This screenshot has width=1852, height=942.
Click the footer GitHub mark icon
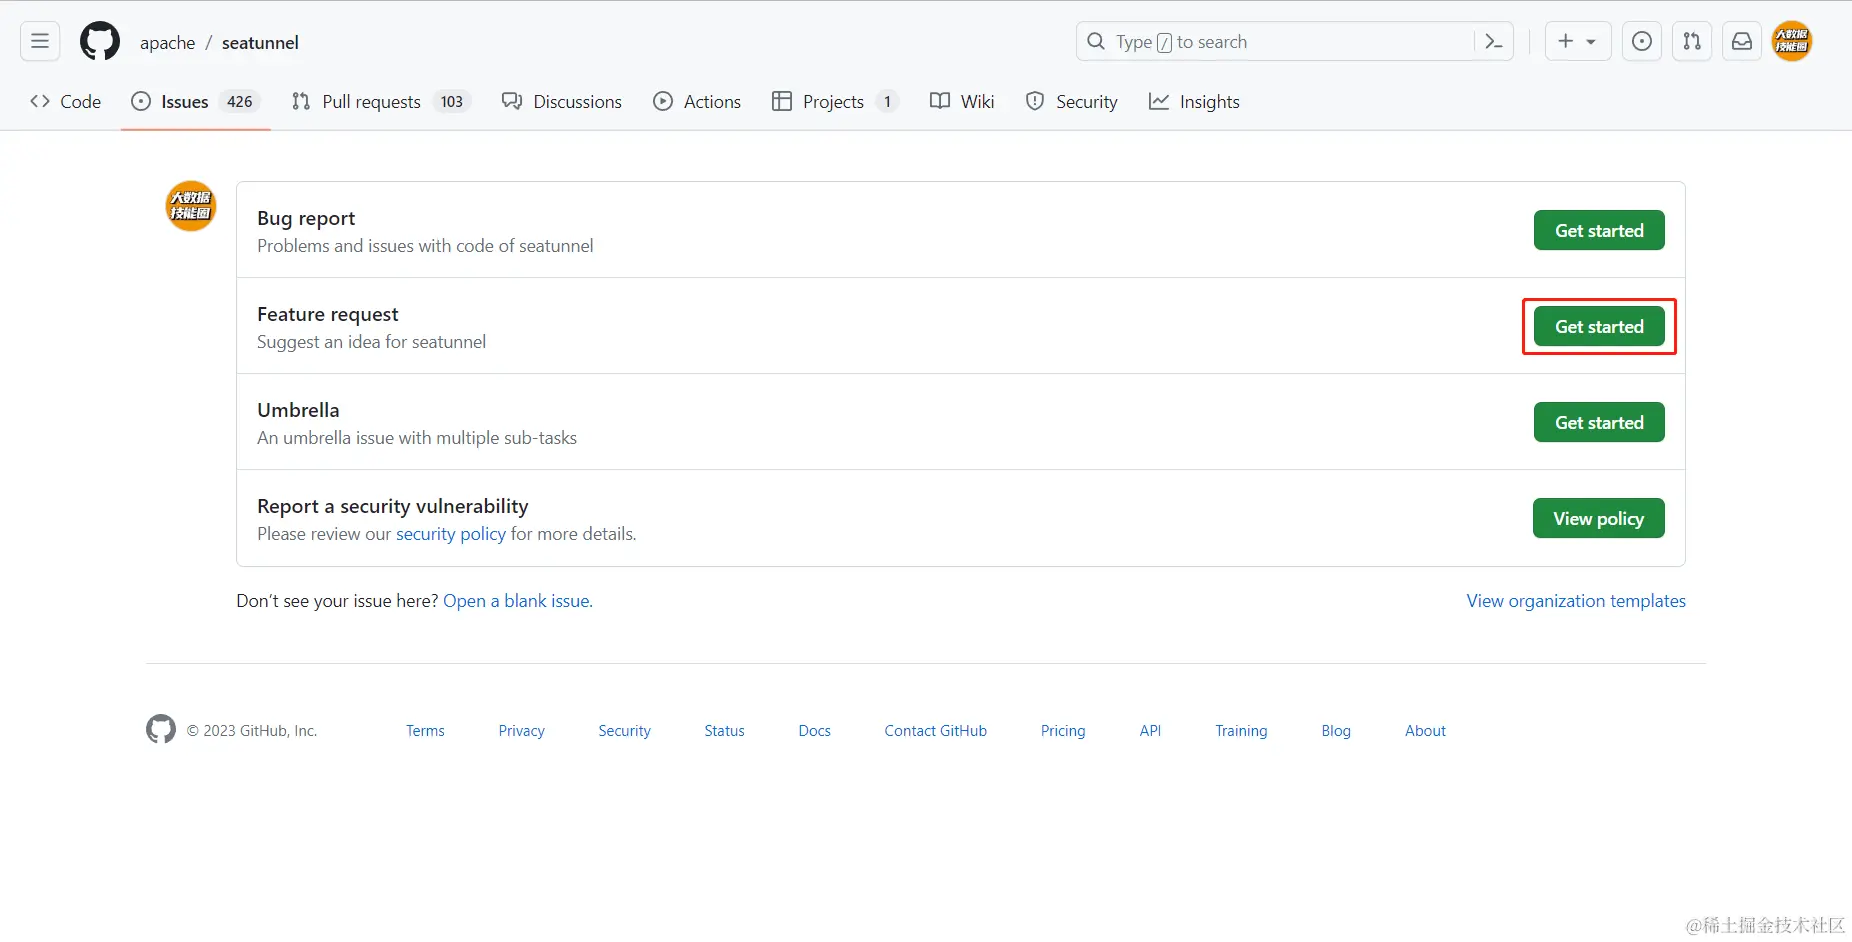pos(161,729)
